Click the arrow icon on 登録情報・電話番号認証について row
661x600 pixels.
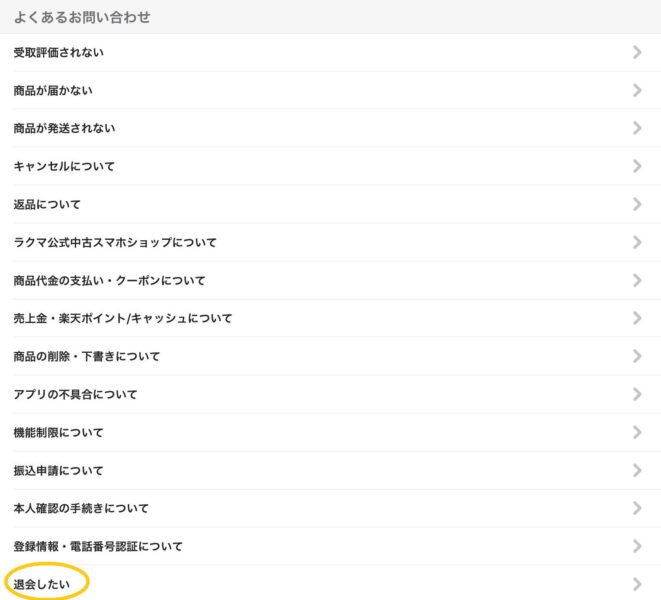tap(637, 546)
